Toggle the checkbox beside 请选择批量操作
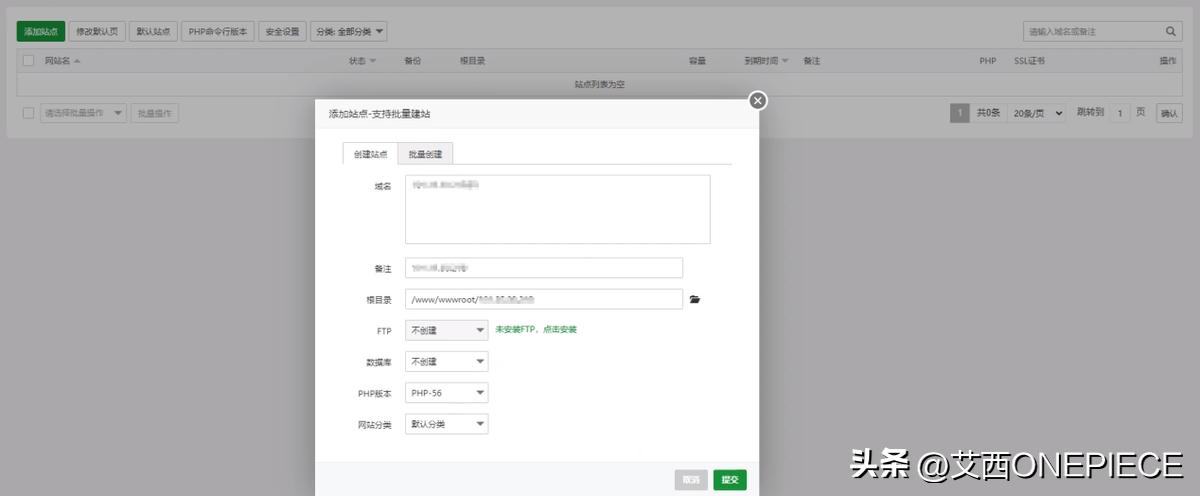 click(x=29, y=113)
